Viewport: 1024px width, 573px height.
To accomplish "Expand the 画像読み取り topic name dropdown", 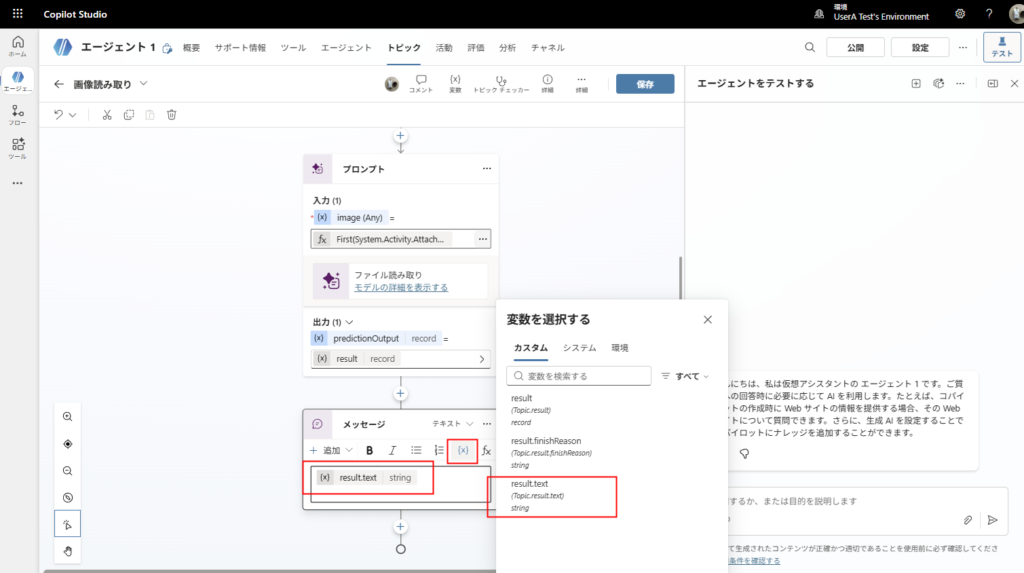I will click(144, 84).
